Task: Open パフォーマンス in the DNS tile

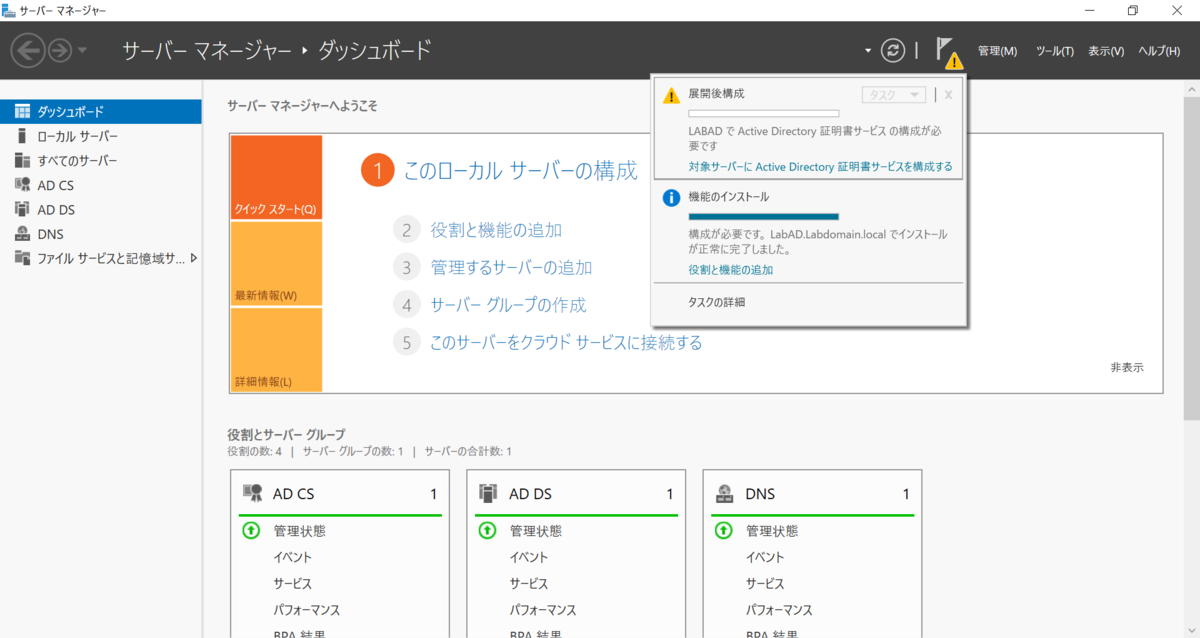Action: coord(778,610)
